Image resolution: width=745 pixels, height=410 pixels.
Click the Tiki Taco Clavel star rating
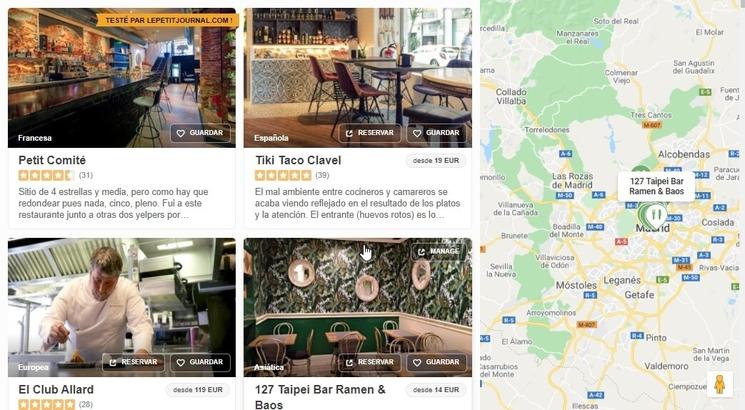[x=283, y=175]
